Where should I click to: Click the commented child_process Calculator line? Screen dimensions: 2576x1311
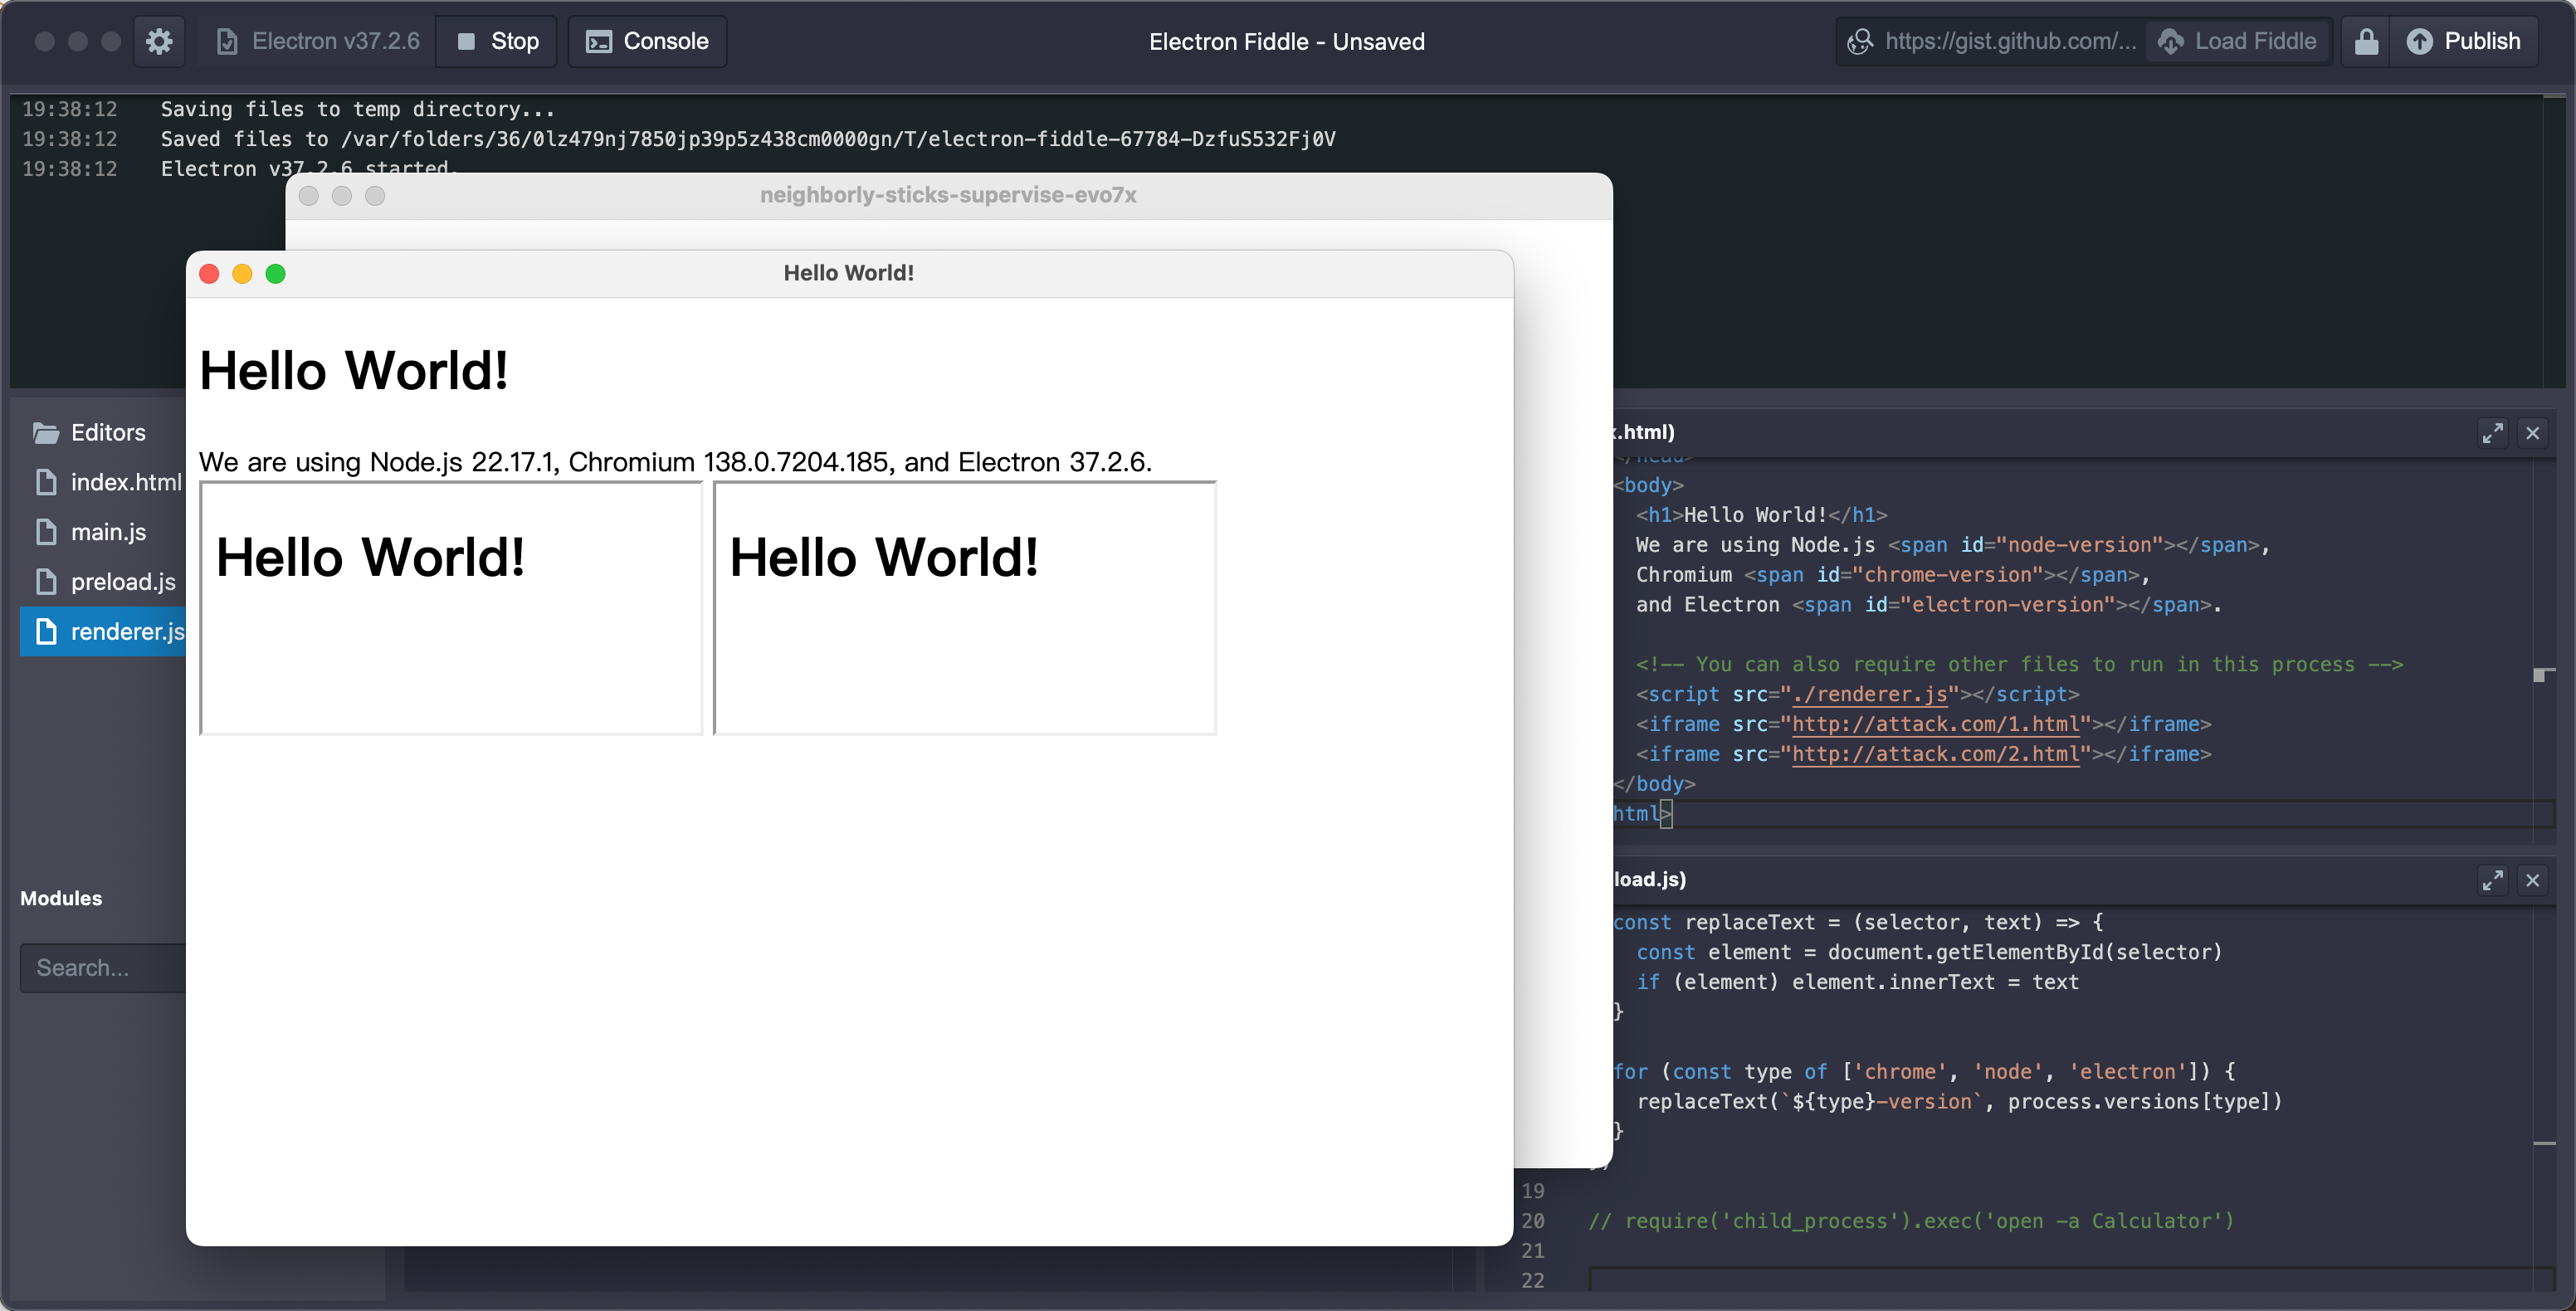pos(1911,1221)
